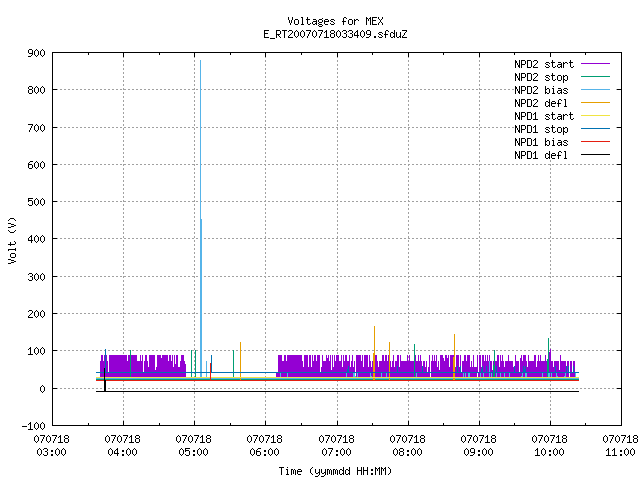Click the x-axis tick label 070718 10:00
This screenshot has width=640, height=480.
click(x=549, y=446)
